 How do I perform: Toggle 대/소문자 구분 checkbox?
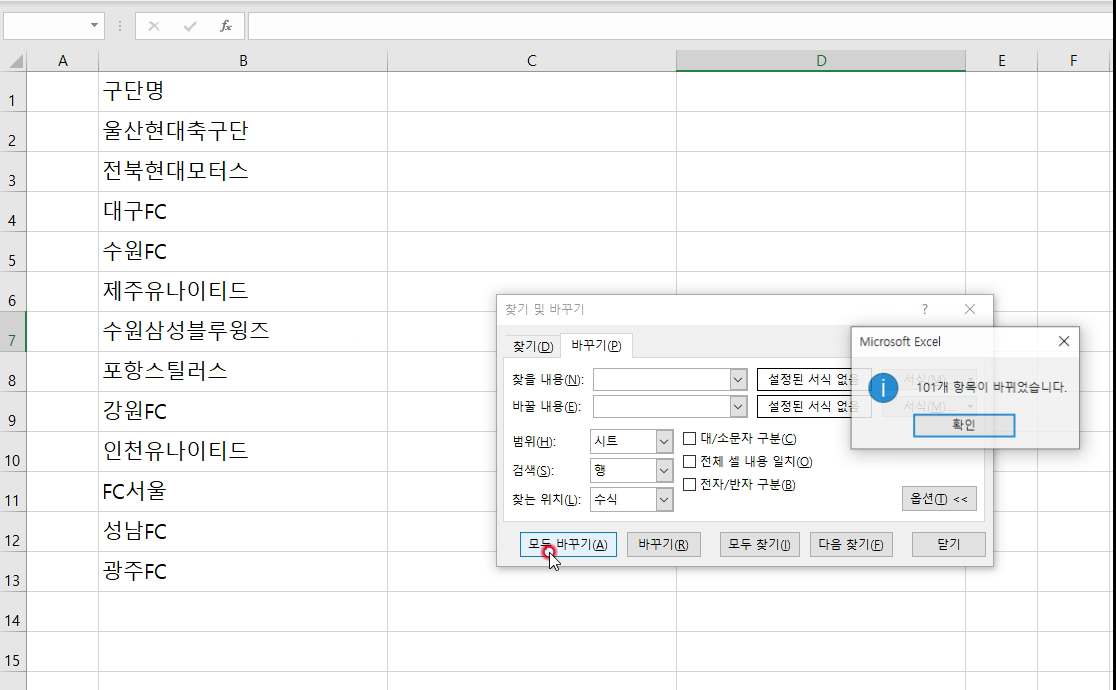pos(689,439)
